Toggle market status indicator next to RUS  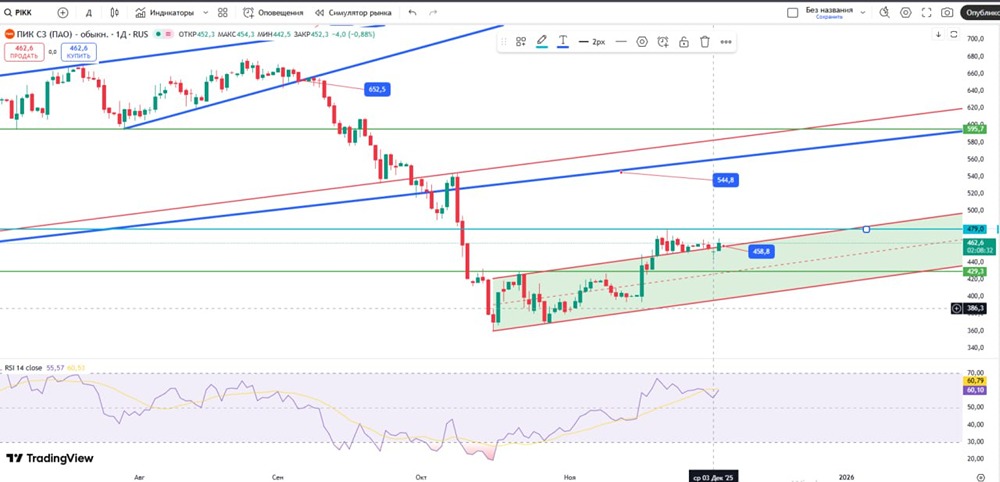pos(156,34)
